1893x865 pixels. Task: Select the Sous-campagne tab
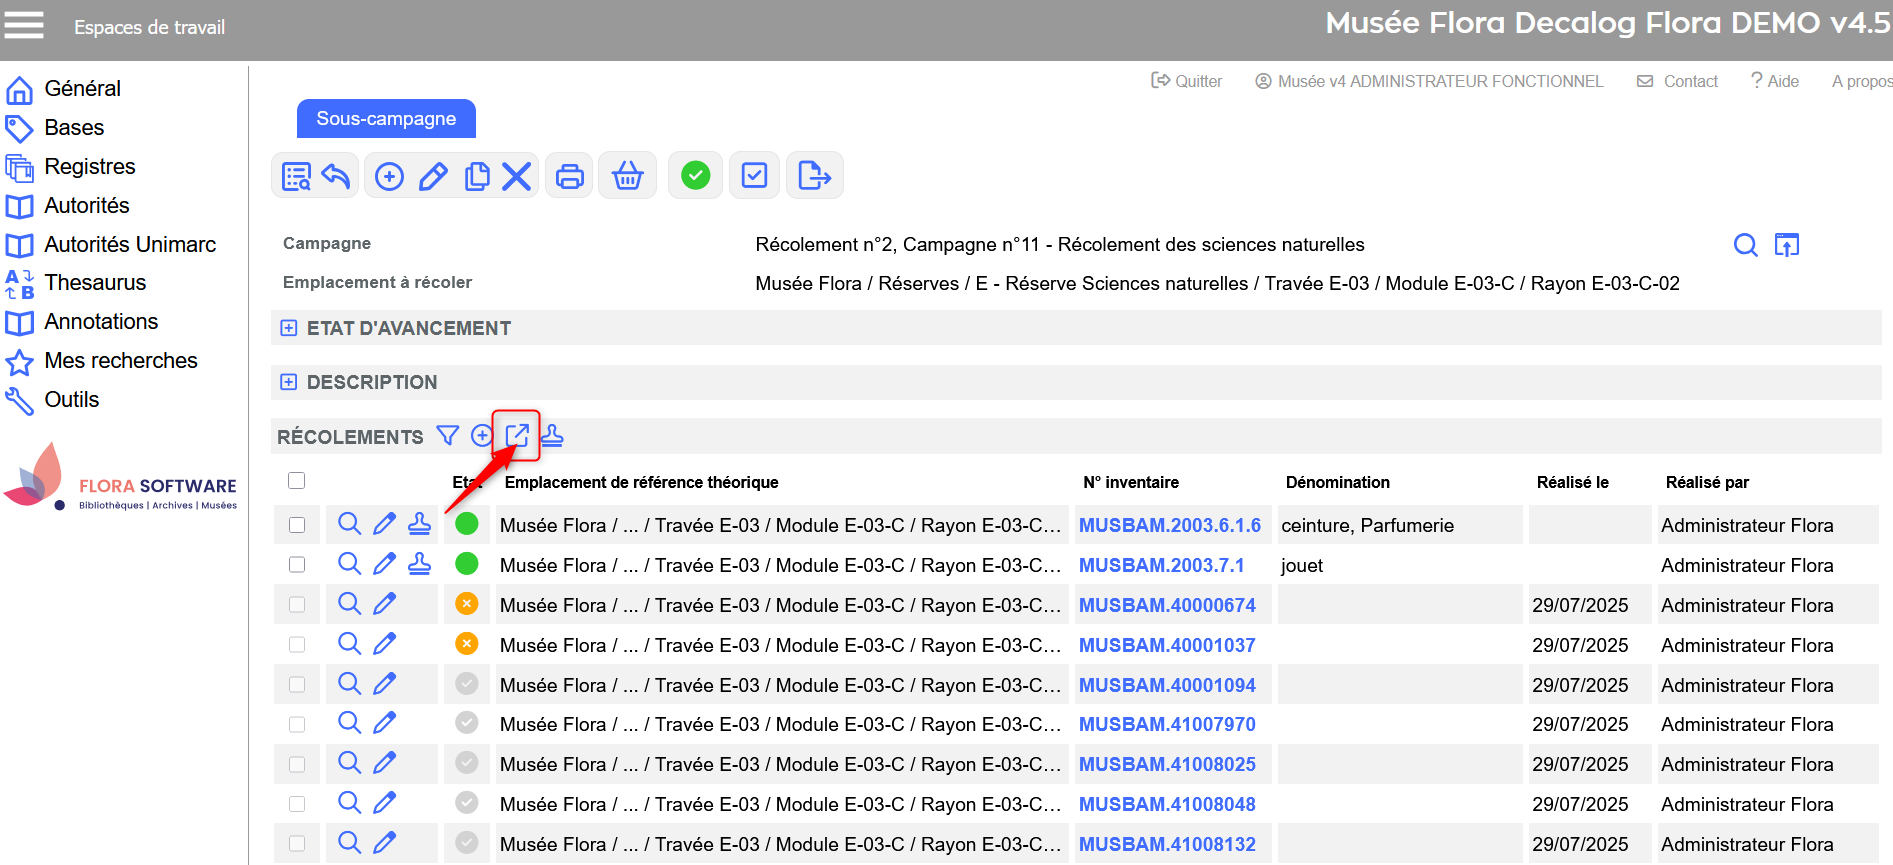(x=386, y=119)
